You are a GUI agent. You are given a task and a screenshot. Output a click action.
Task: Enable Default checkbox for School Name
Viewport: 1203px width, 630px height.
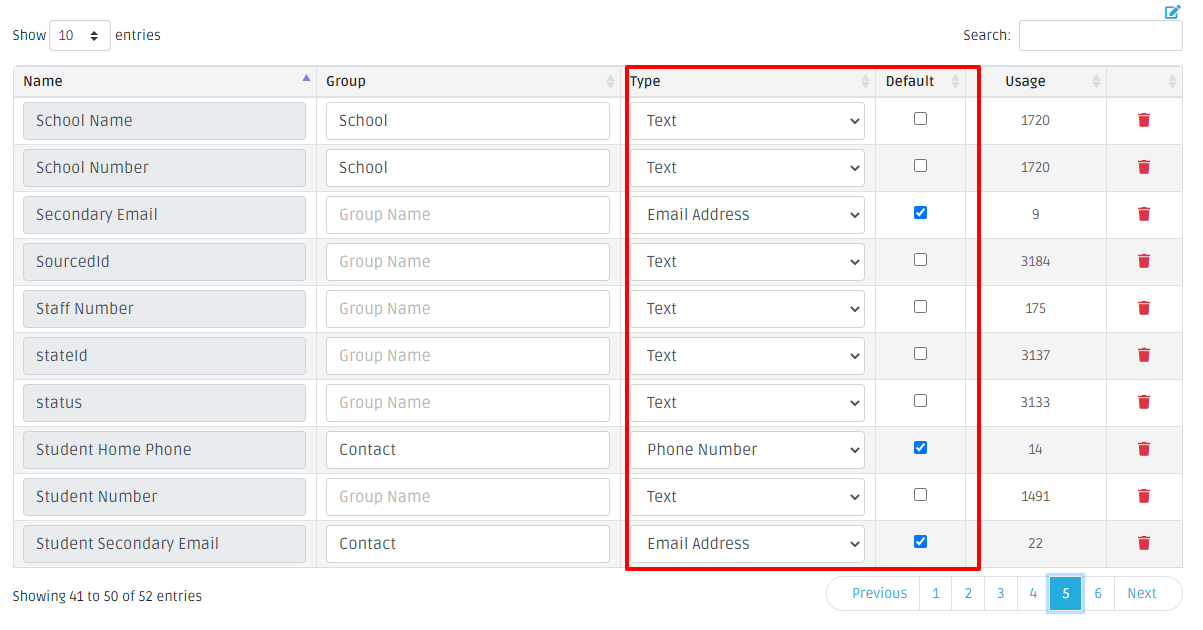click(x=920, y=118)
